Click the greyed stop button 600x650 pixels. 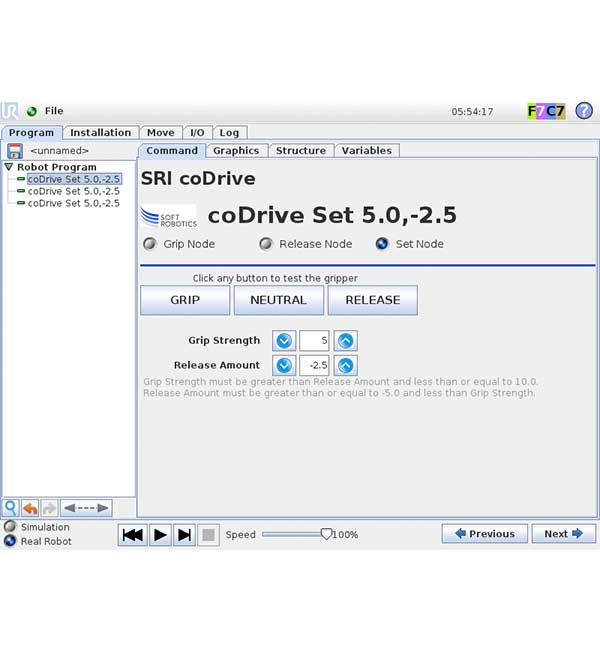pyautogui.click(x=208, y=535)
